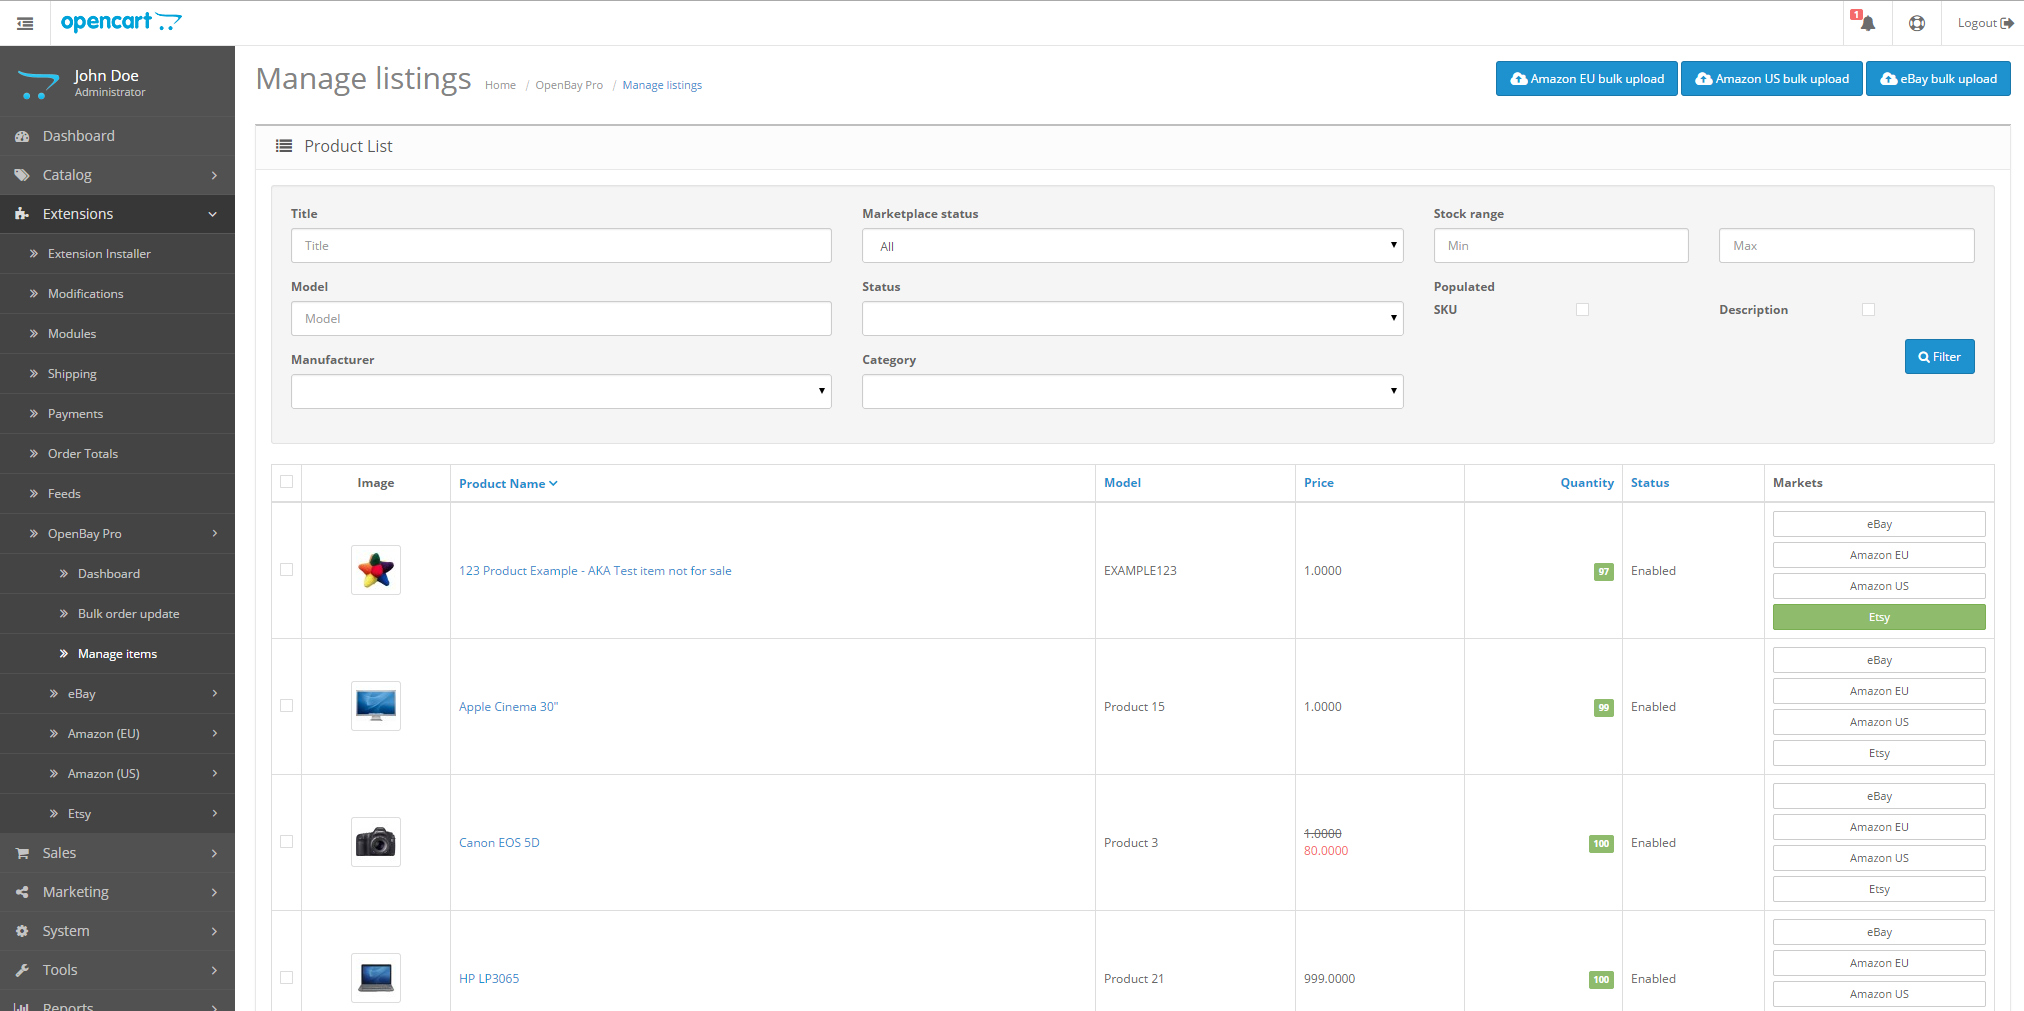This screenshot has width=2024, height=1011.
Task: Click the Extensions puzzle icon
Action: (22, 214)
